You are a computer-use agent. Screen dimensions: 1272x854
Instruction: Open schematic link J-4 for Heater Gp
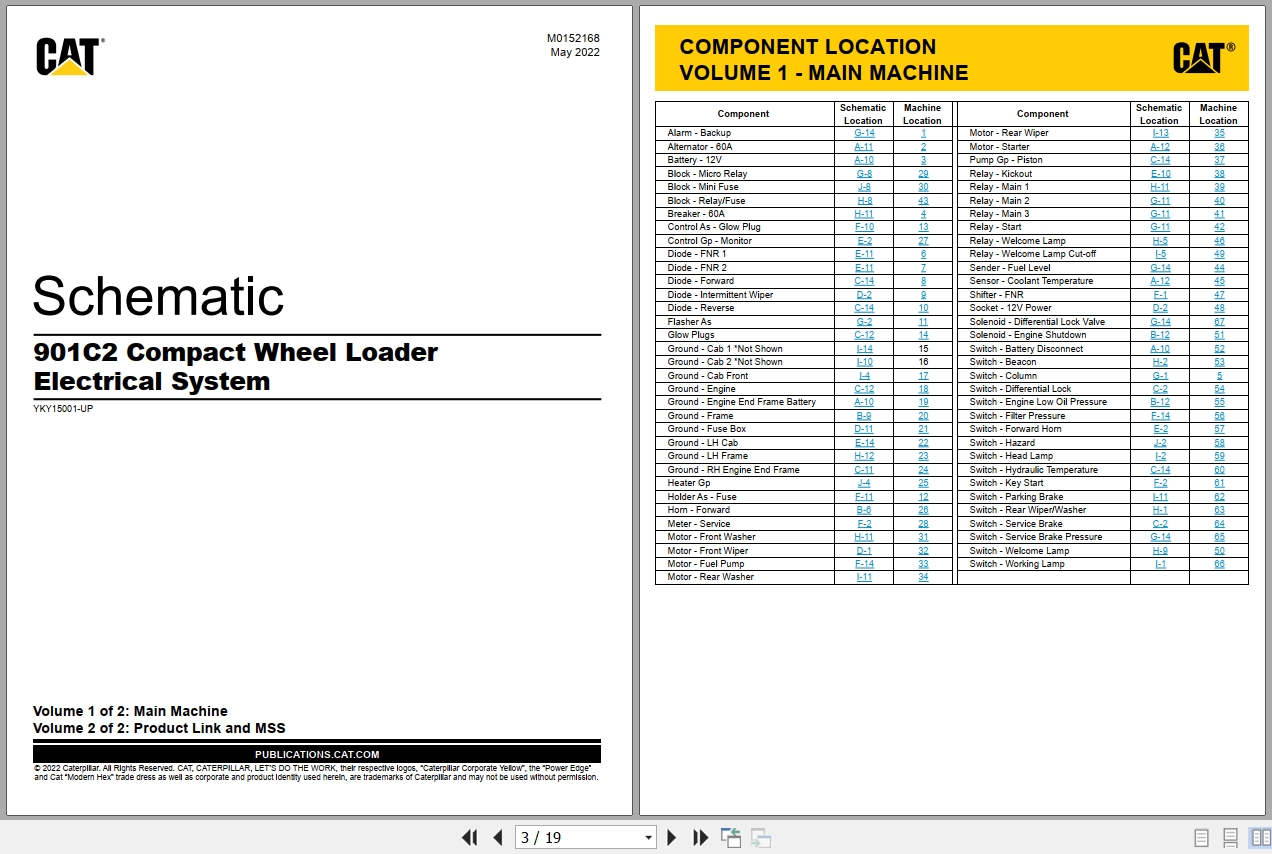[864, 483]
